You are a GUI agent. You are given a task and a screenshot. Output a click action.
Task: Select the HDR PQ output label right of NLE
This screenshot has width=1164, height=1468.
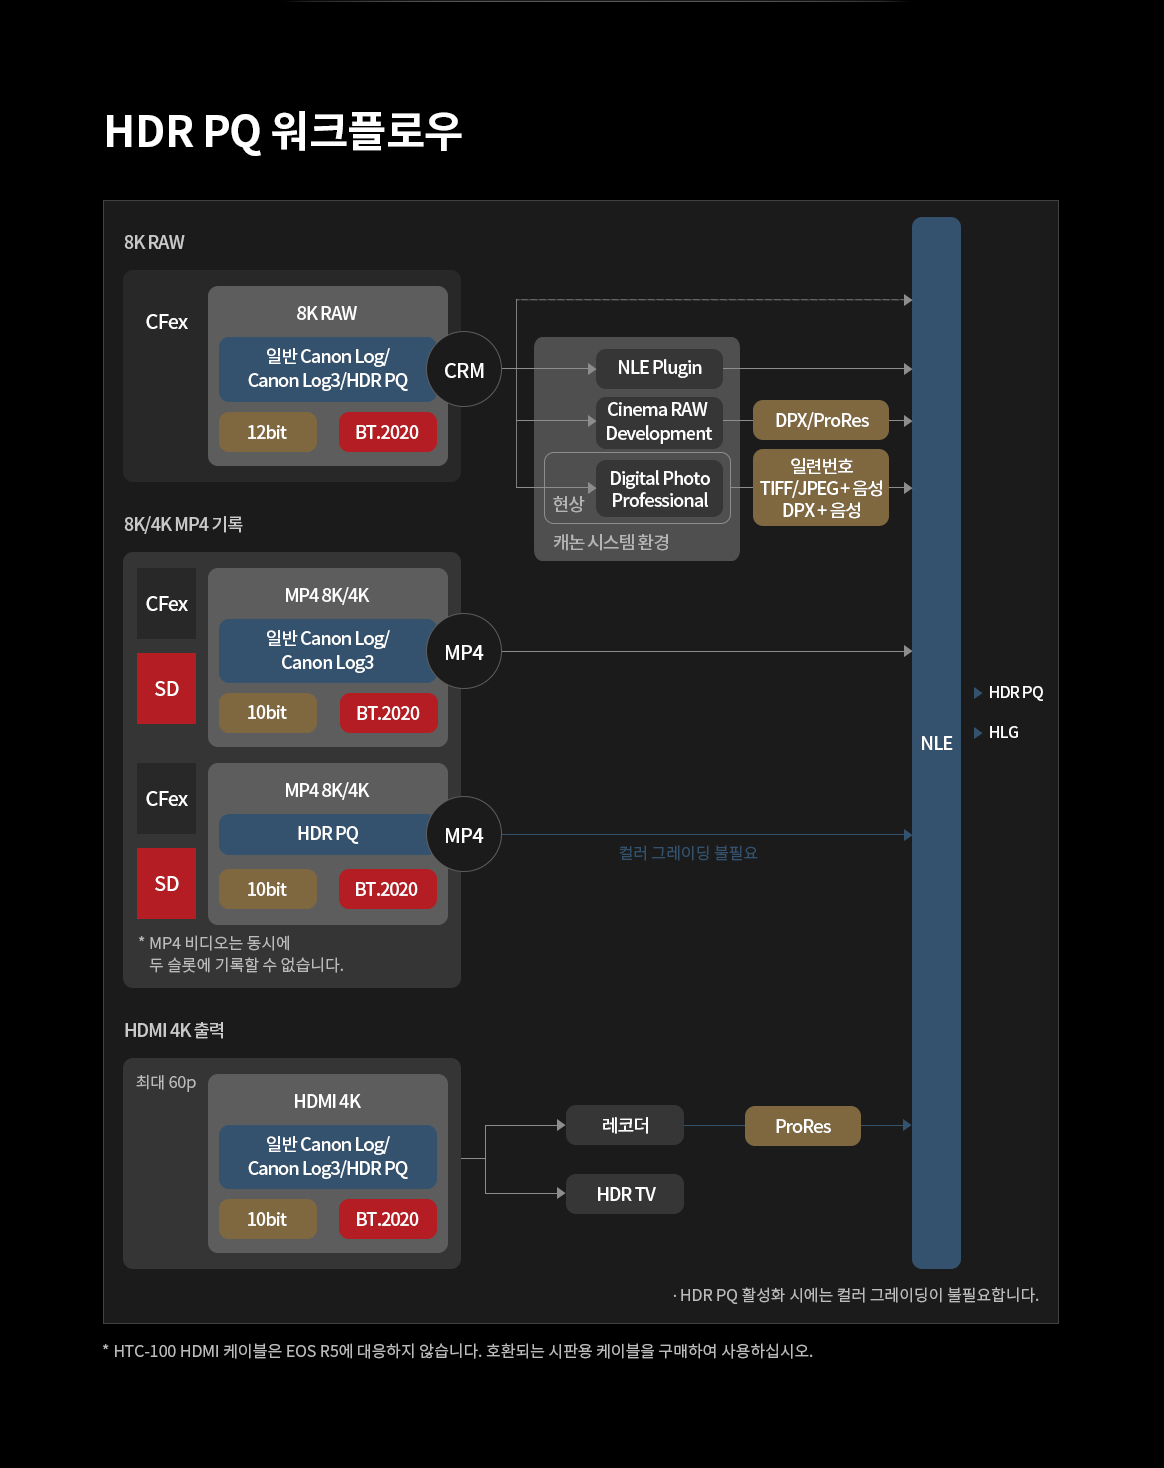[x=1016, y=692]
